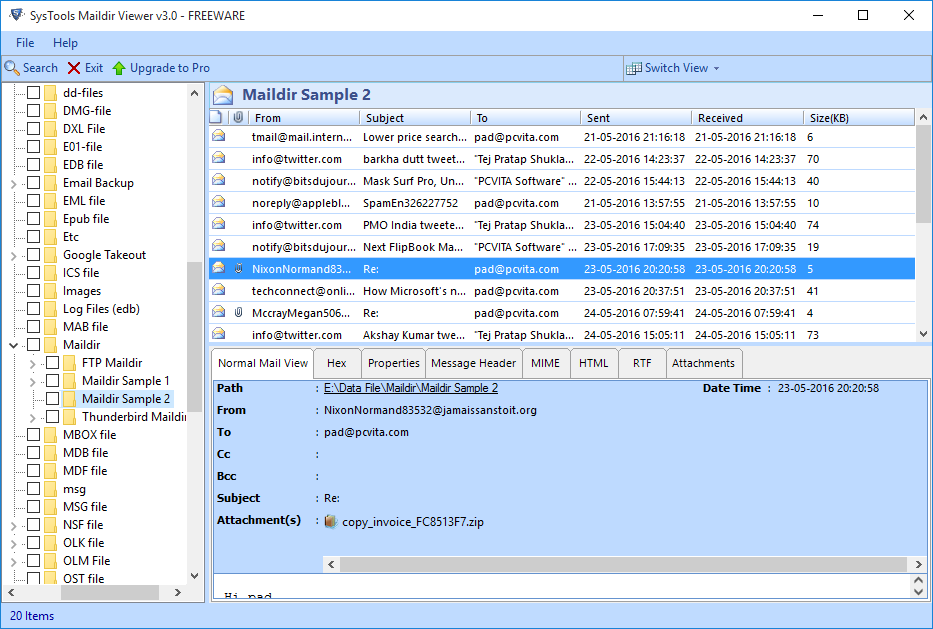The image size is (933, 629).
Task: Open the Attachments tab
Action: 703,363
